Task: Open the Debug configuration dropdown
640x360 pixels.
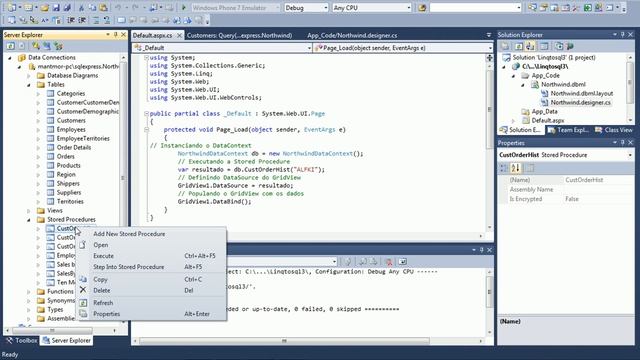Action: (325, 8)
